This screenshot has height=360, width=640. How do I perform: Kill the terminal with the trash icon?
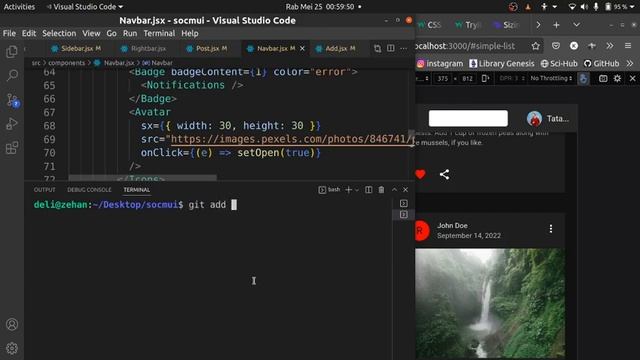tap(381, 190)
